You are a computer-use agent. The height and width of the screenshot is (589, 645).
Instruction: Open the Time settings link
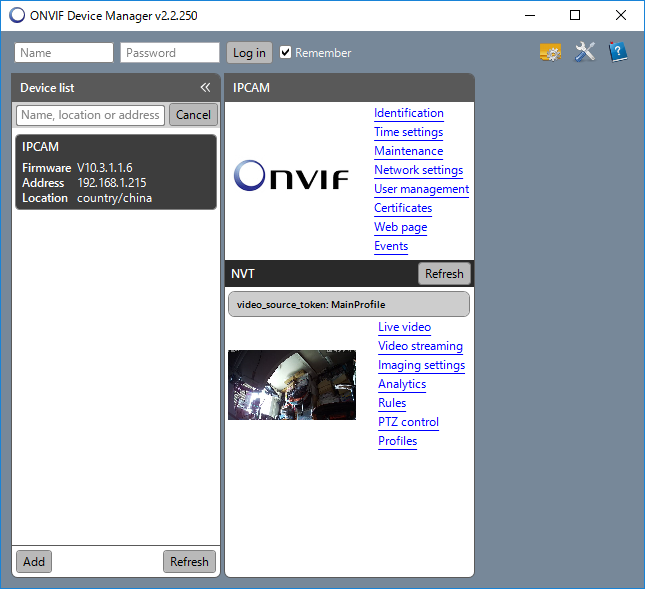pyautogui.click(x=408, y=132)
